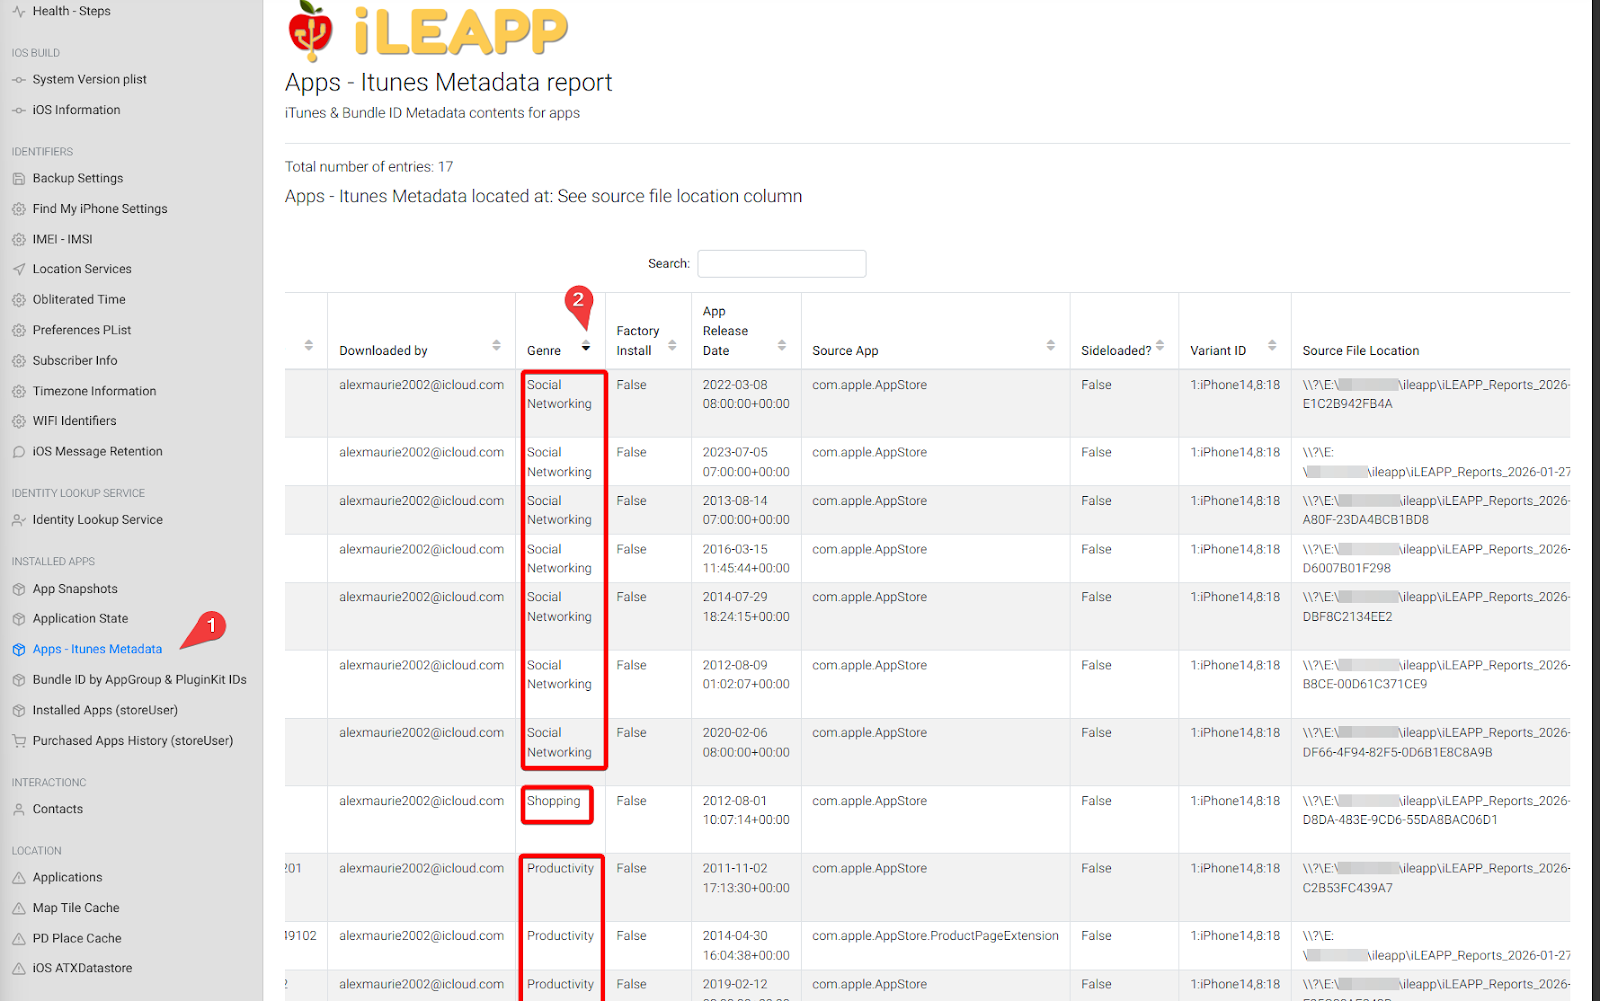Viewport: 1600px width, 1001px height.
Task: Open App Snapshots report
Action: pyautogui.click(x=75, y=589)
